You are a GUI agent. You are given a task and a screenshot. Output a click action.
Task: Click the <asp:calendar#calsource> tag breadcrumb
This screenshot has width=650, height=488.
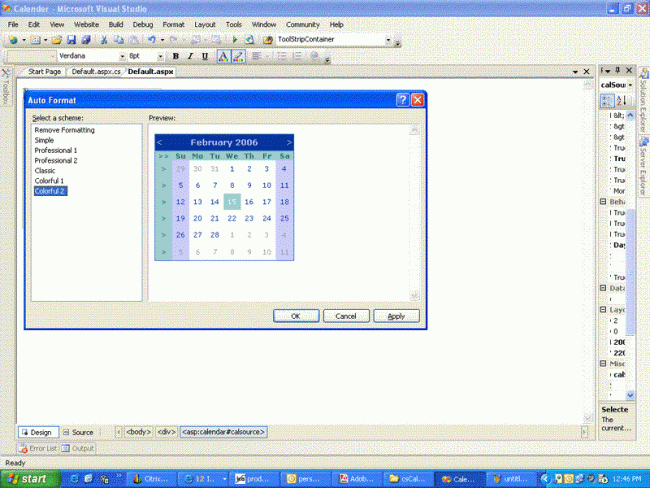[223, 432]
